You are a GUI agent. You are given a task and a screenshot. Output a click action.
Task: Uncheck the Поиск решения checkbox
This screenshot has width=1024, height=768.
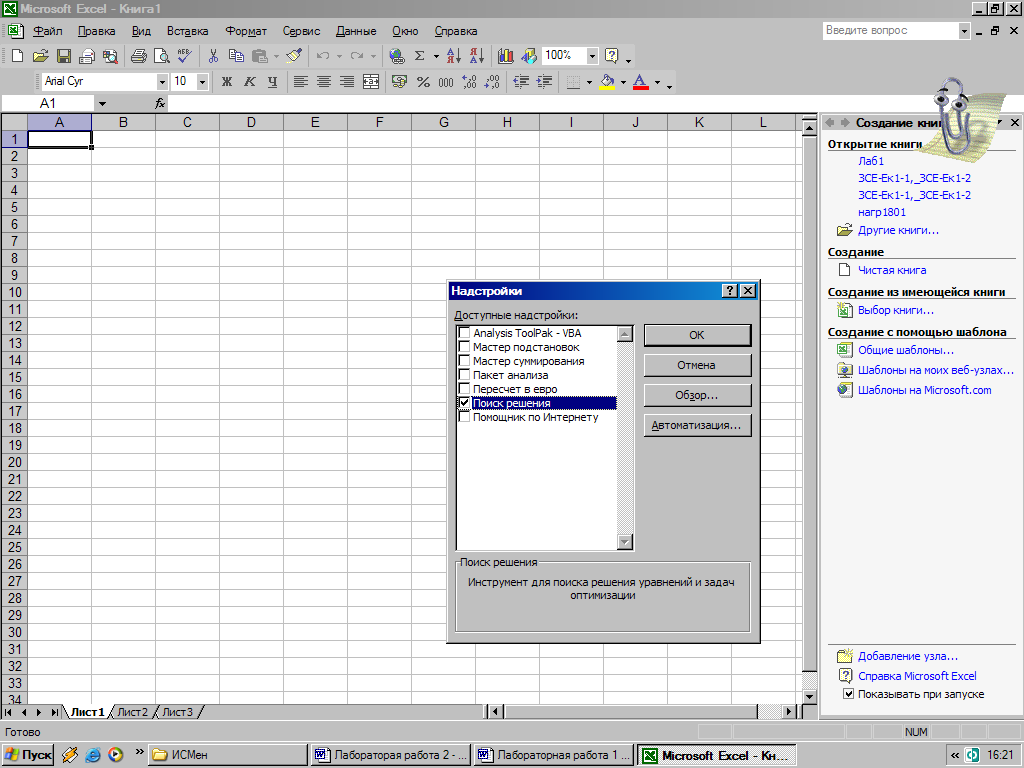click(464, 403)
